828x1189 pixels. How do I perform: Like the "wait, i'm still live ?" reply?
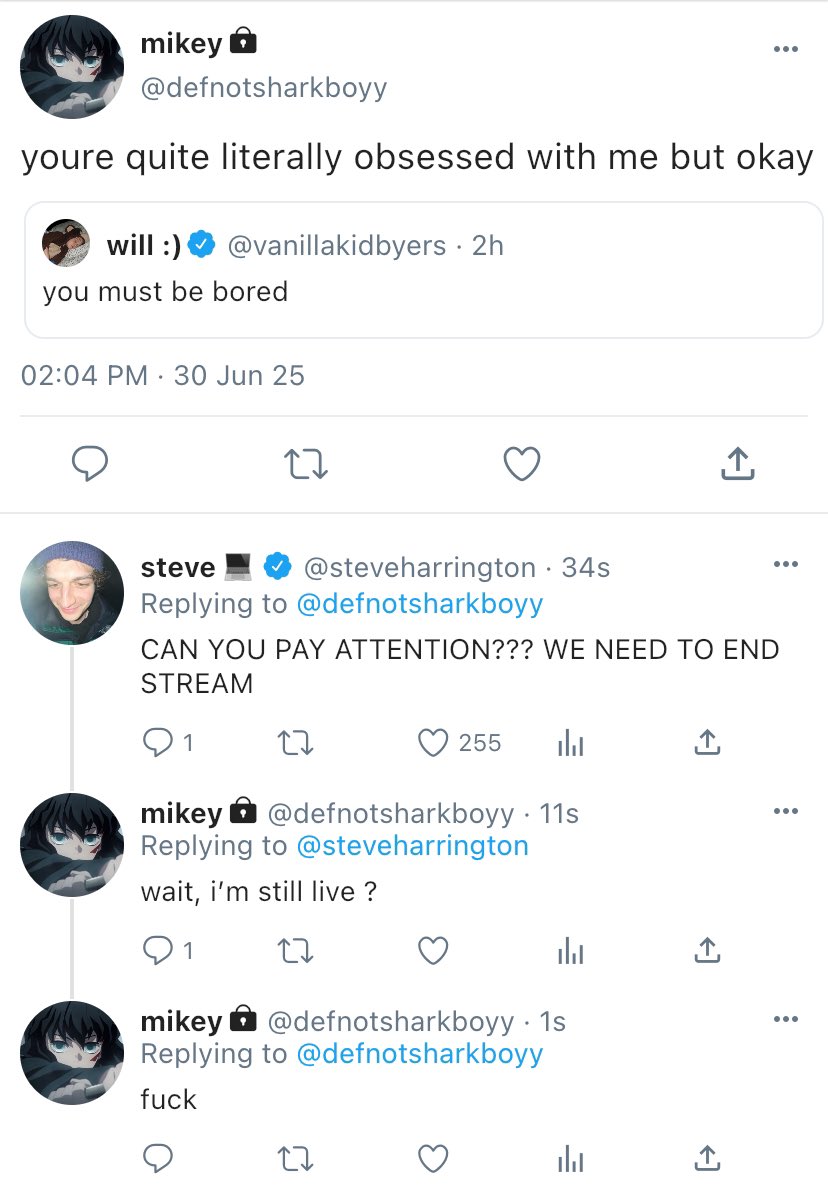(x=432, y=950)
